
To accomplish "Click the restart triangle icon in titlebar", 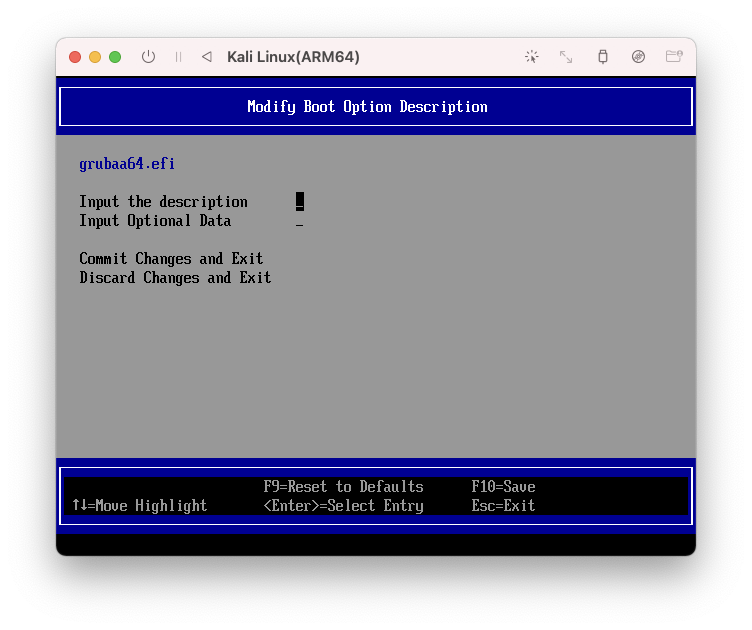I will [207, 57].
